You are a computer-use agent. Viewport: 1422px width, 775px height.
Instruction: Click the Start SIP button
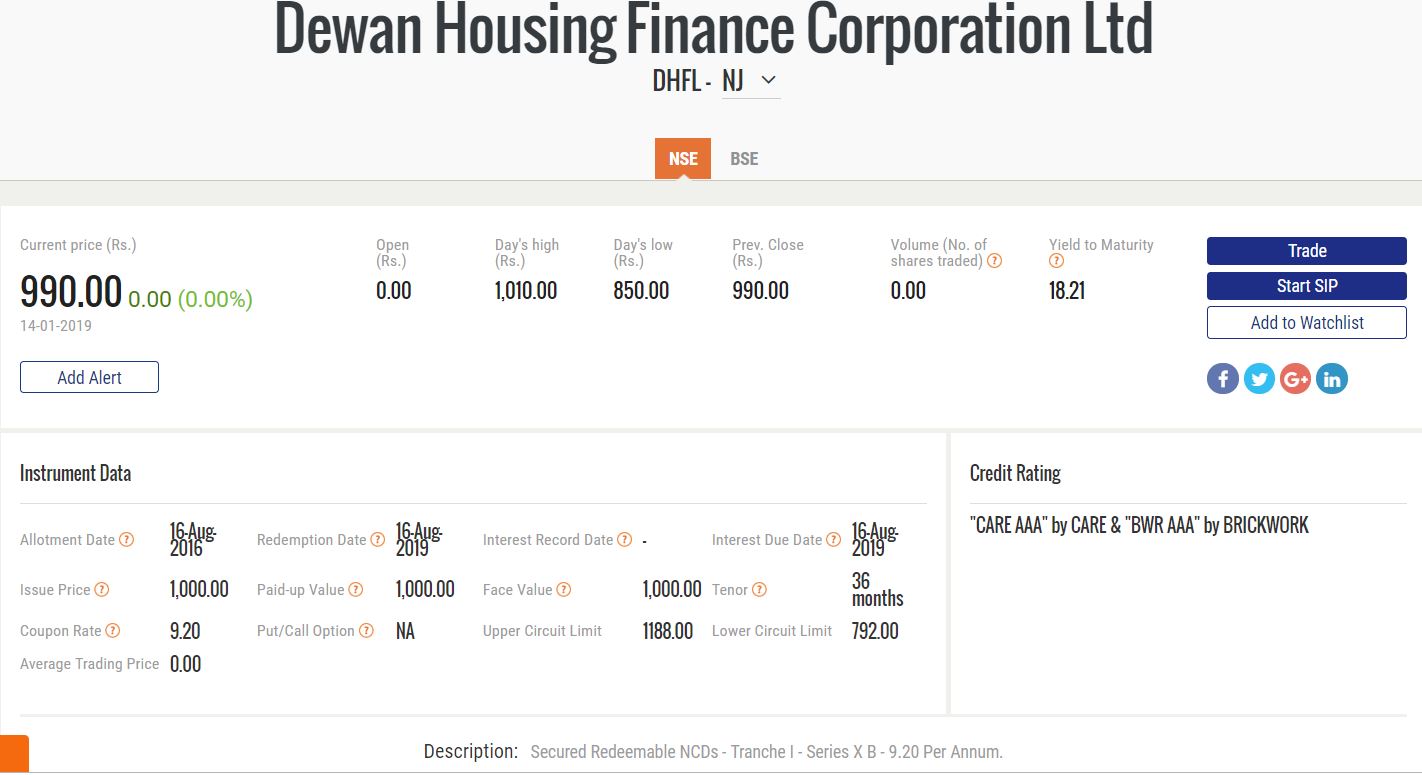1306,286
